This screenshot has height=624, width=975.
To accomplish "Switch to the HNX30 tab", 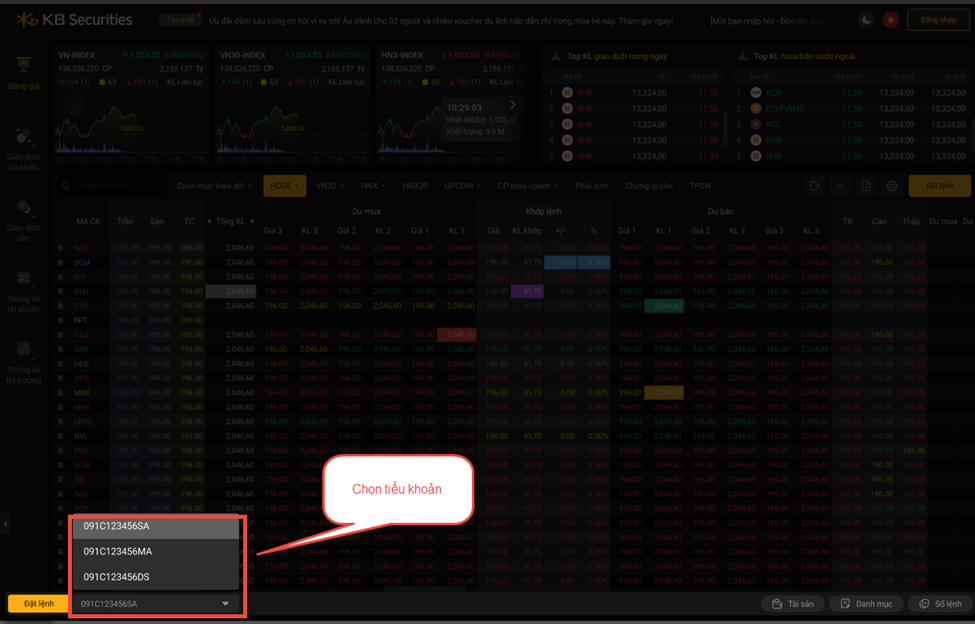I will (x=415, y=186).
